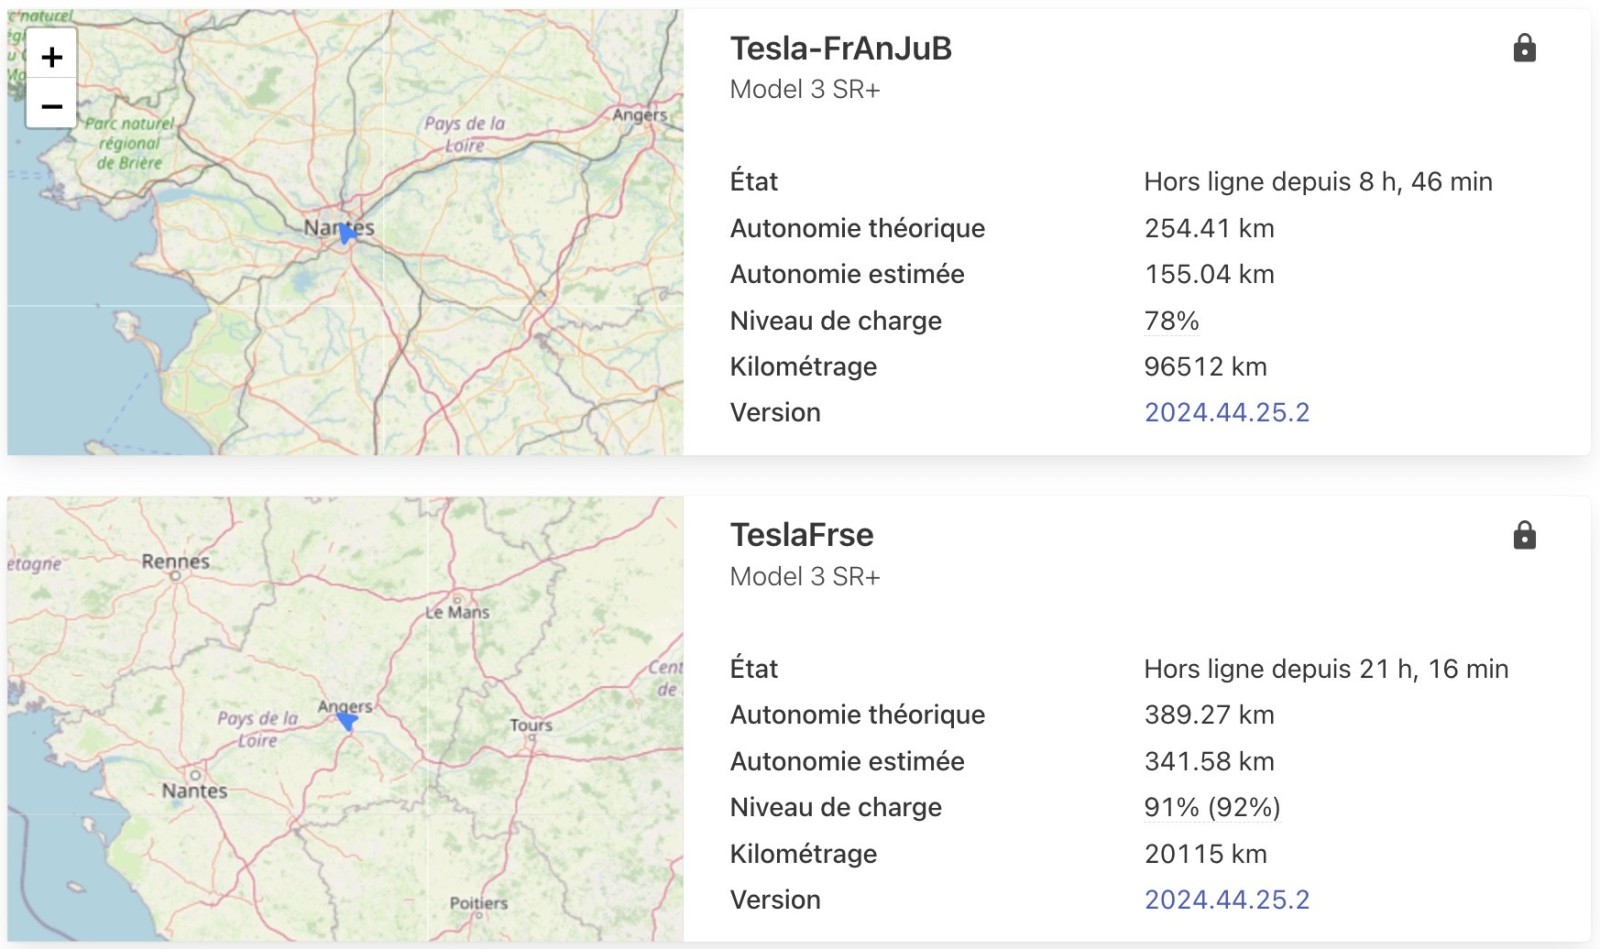Click the Nantes label on the TeslaFrse map

click(195, 790)
